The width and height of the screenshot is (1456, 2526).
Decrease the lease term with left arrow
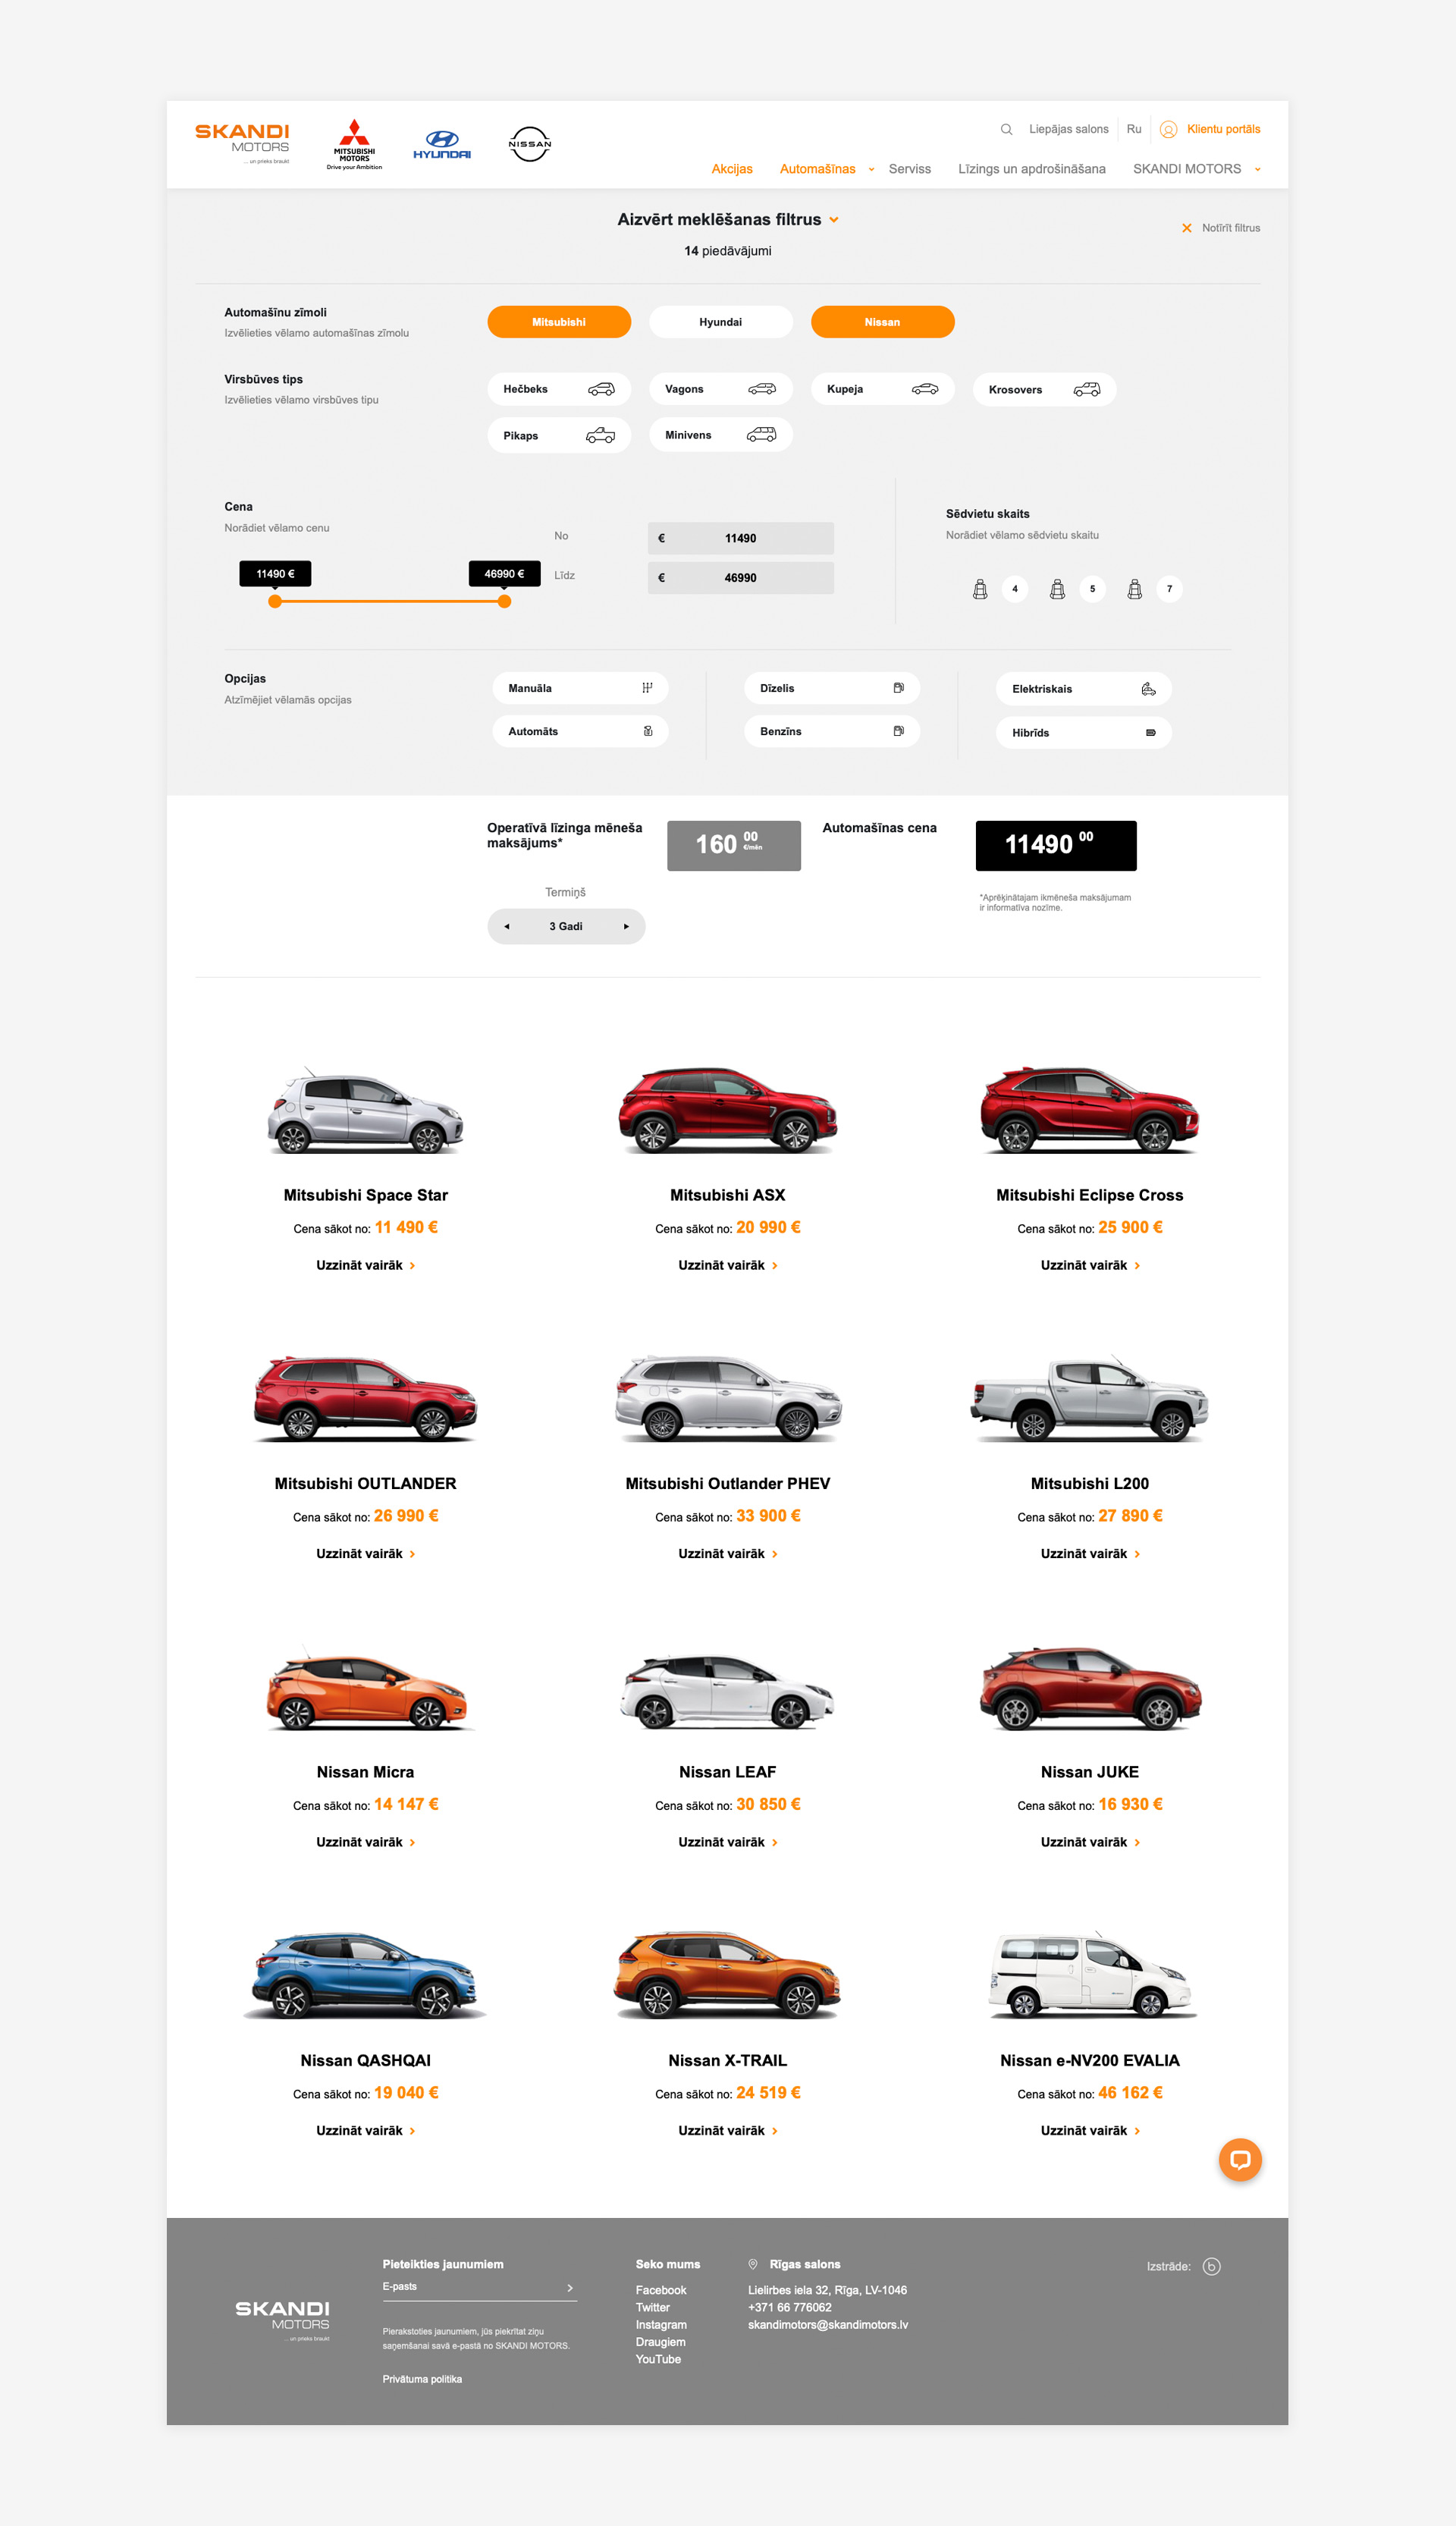coord(507,926)
